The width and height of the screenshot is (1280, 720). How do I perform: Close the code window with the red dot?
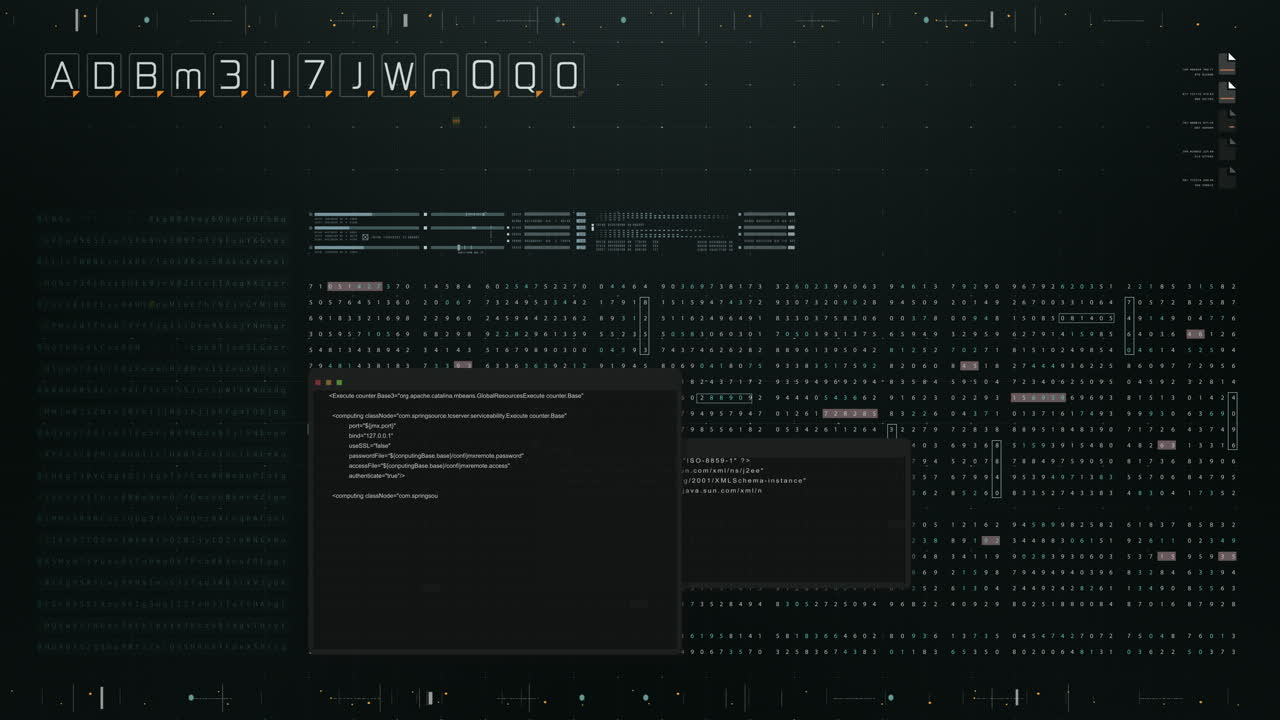tap(318, 382)
